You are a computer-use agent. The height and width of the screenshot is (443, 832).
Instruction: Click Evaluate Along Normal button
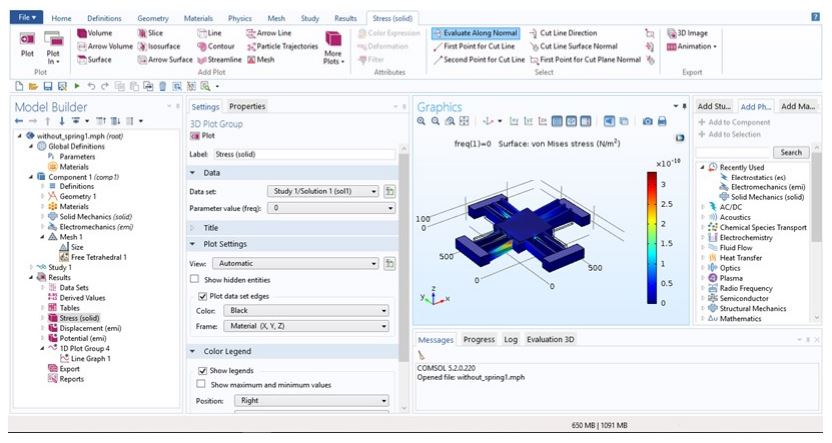[x=472, y=33]
